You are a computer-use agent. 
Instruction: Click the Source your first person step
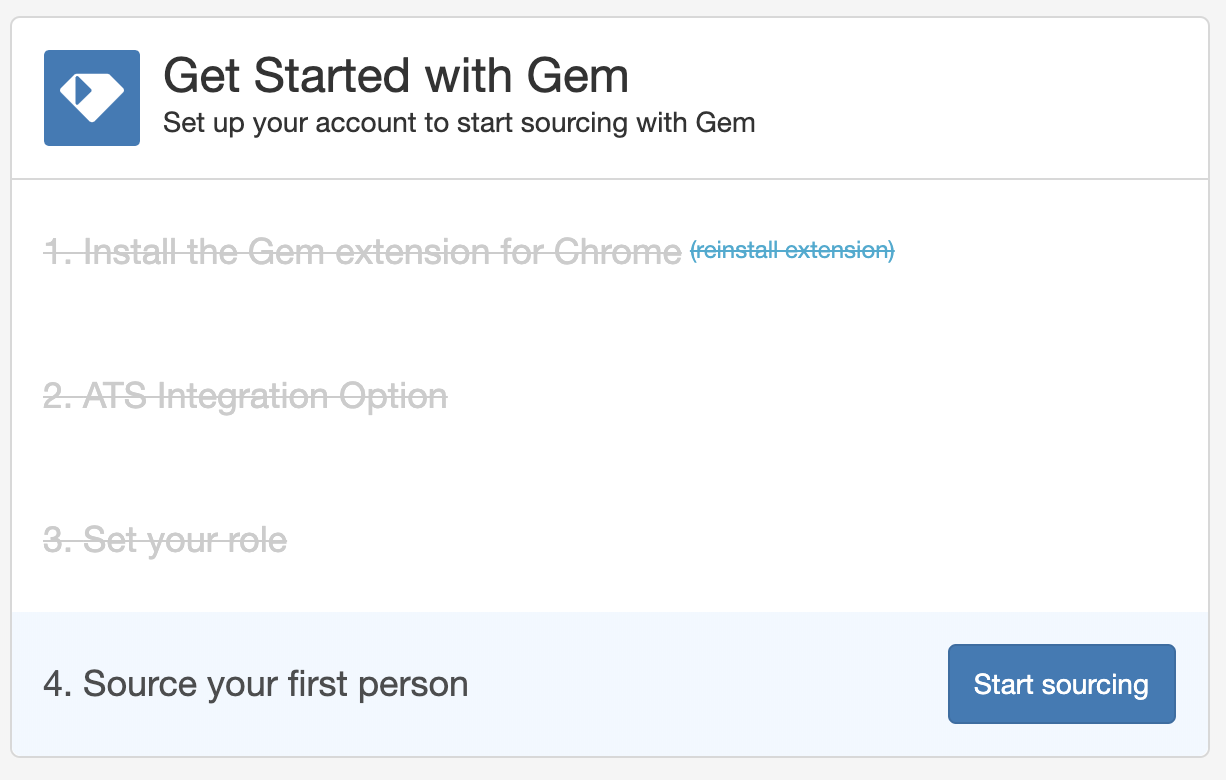click(x=256, y=684)
